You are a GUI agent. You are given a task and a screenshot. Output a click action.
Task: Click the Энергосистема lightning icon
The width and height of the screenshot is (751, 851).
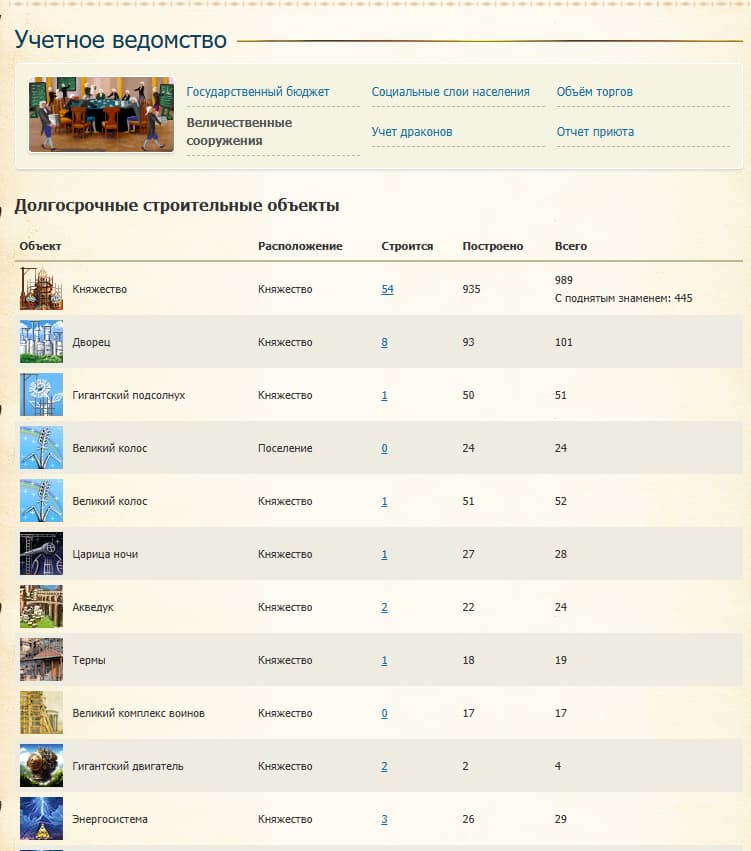tap(41, 819)
